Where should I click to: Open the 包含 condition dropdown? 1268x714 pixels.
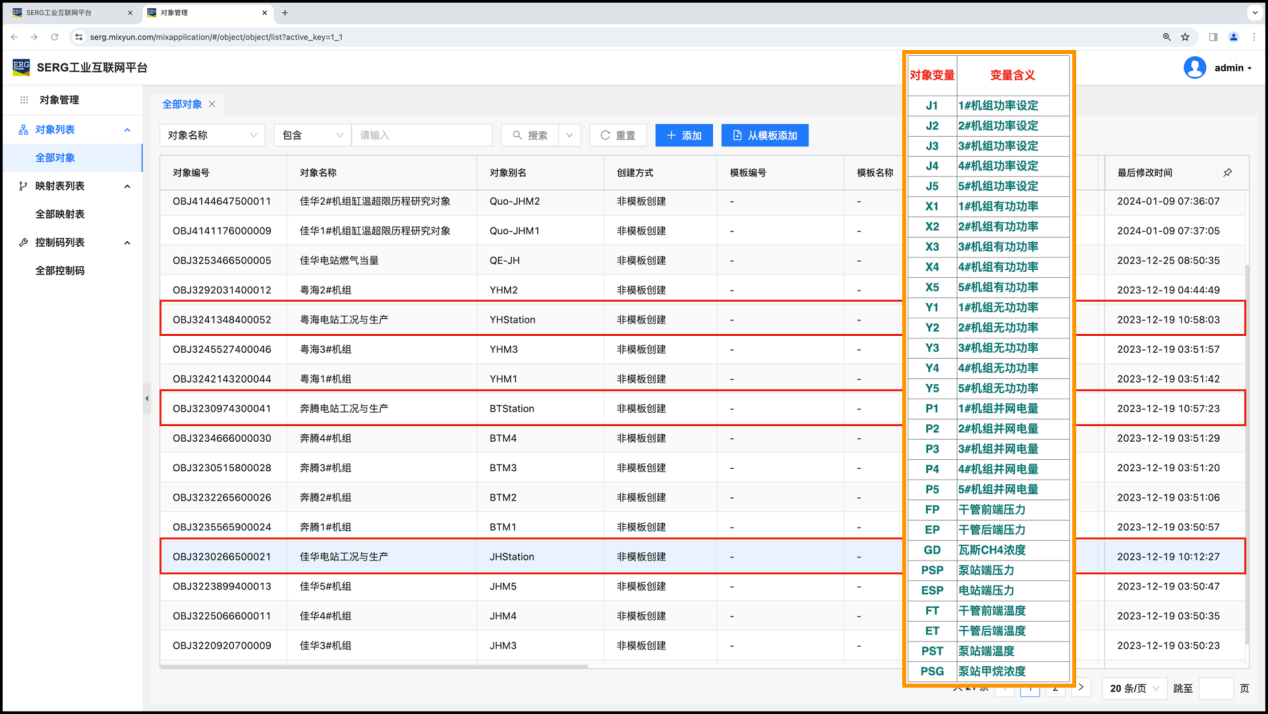[x=312, y=135]
